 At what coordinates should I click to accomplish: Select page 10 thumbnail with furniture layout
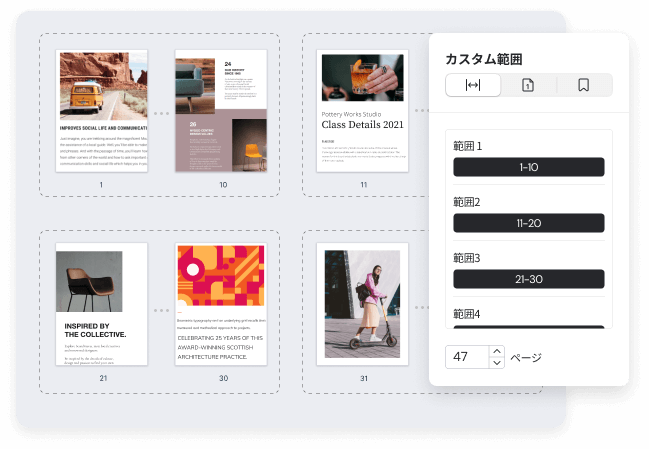[221, 111]
